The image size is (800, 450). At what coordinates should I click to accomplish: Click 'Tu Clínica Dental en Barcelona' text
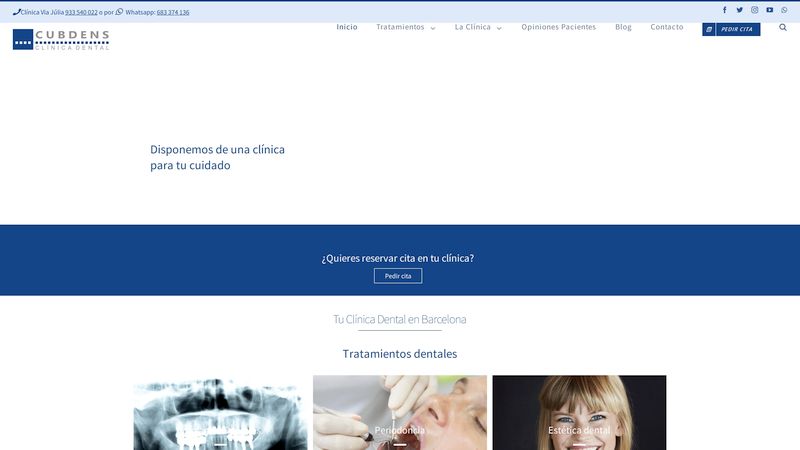(399, 319)
